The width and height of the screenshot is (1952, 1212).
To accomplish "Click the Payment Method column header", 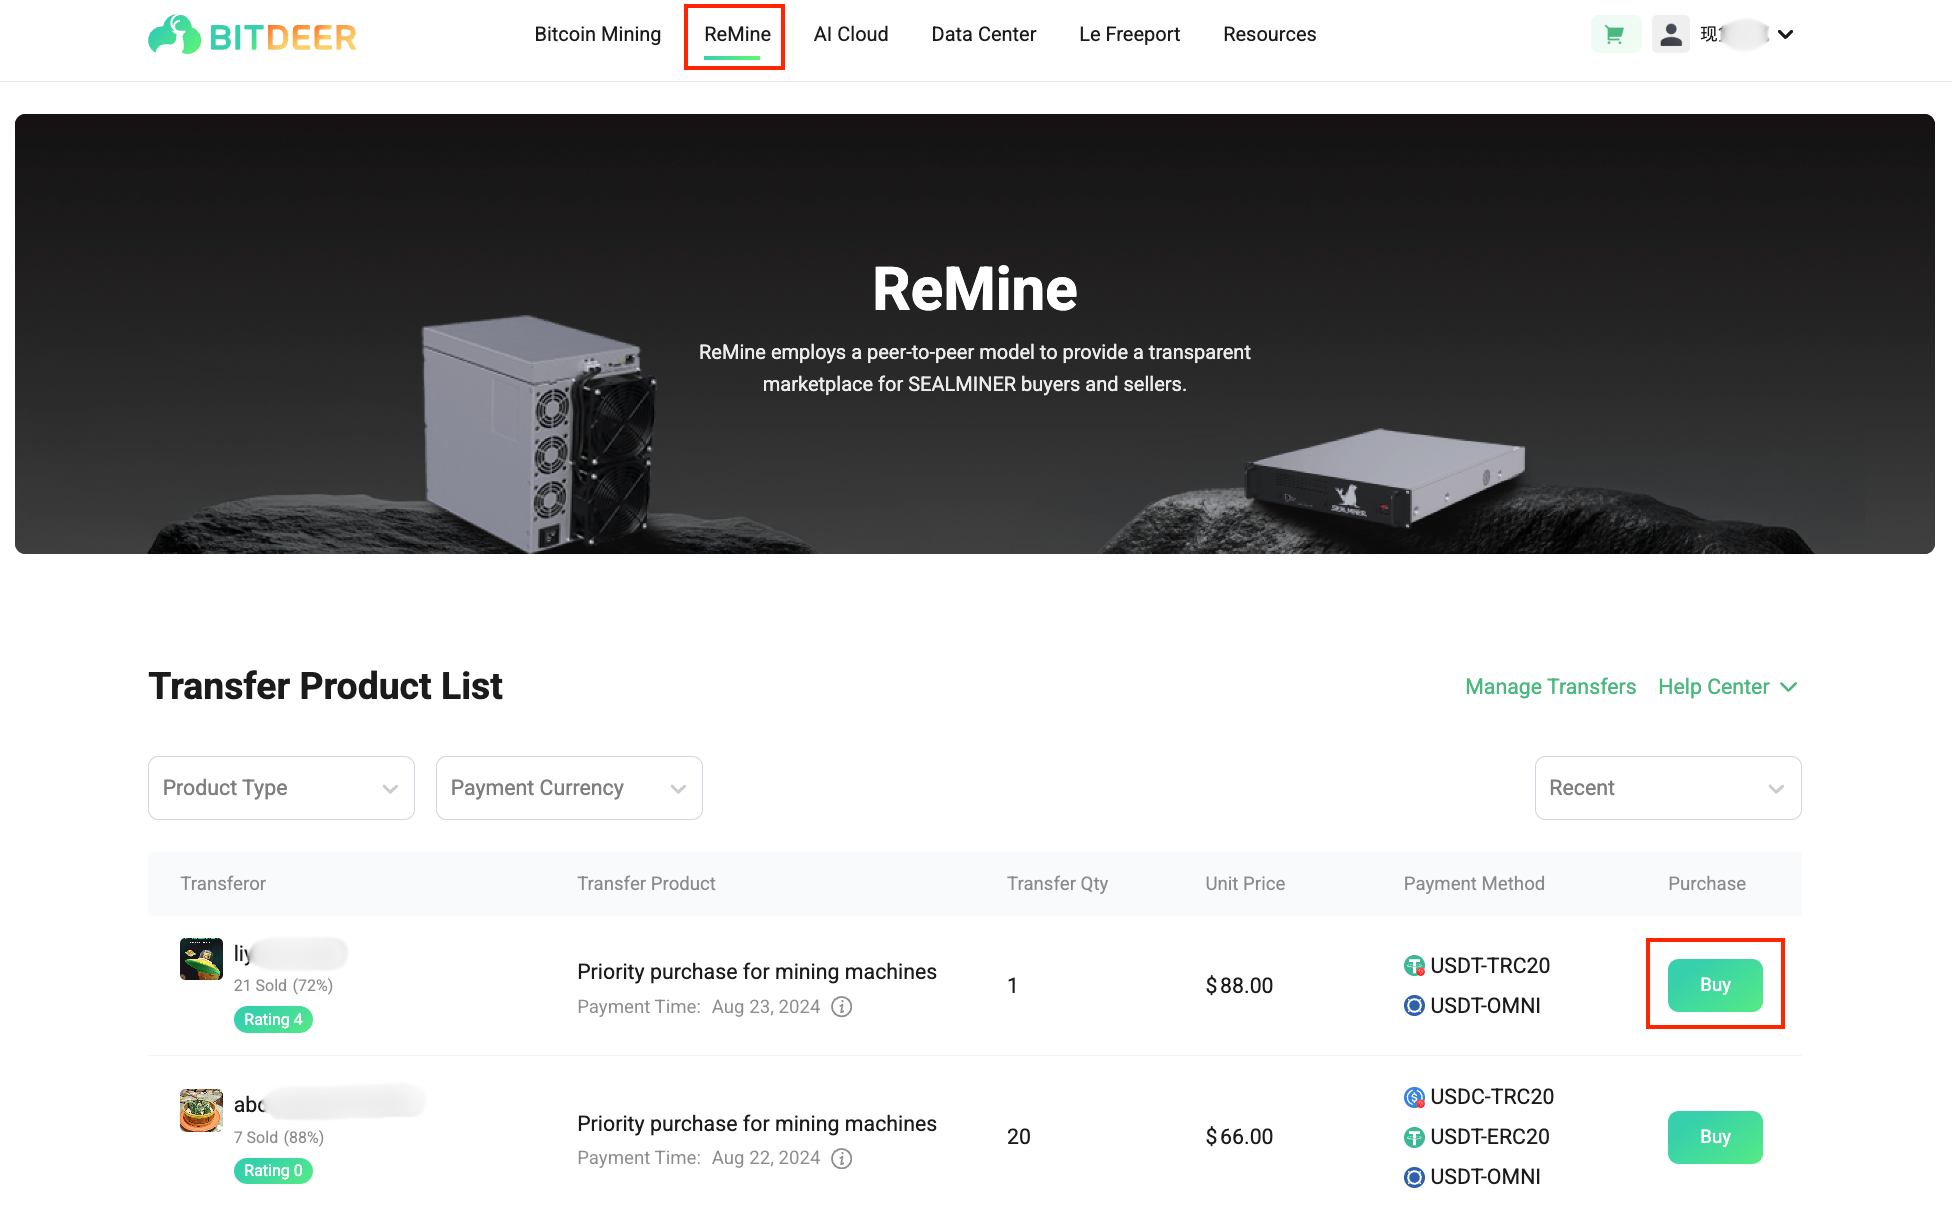I will click(1474, 884).
